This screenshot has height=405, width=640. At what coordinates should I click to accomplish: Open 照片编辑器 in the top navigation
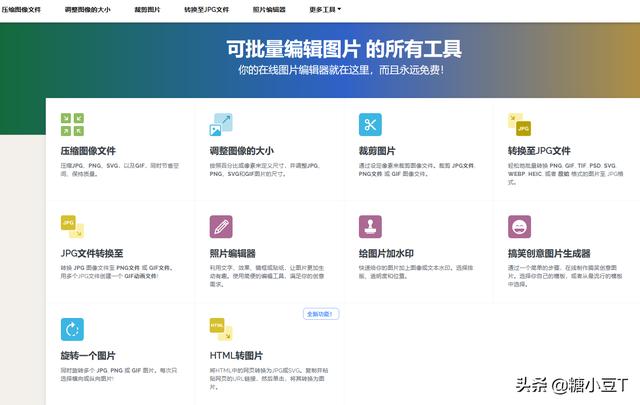coord(269,9)
